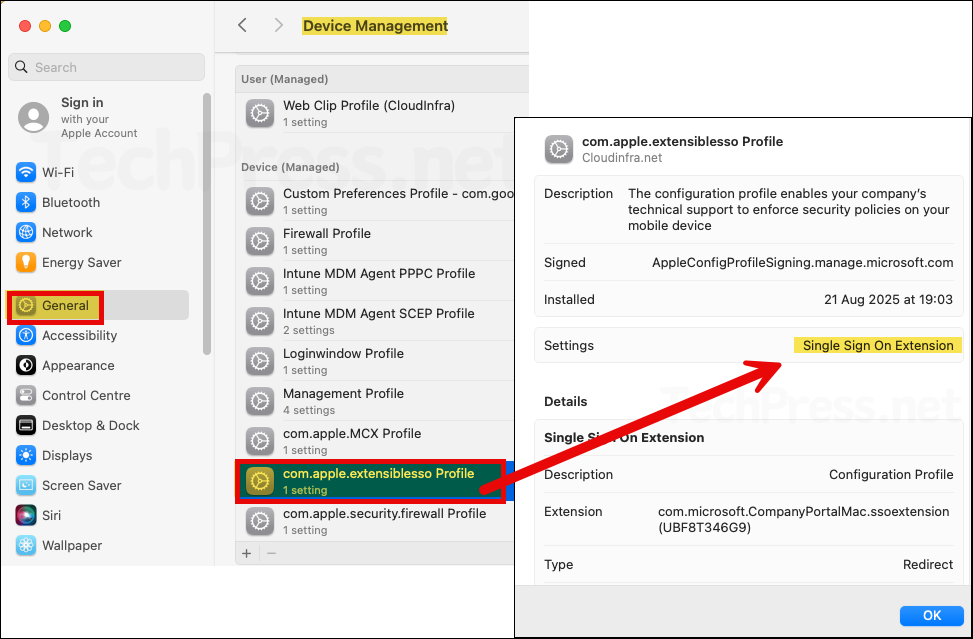Click AppleConfigProfileSigning.manage.microsoft.com signed value
973x639 pixels.
tap(802, 262)
